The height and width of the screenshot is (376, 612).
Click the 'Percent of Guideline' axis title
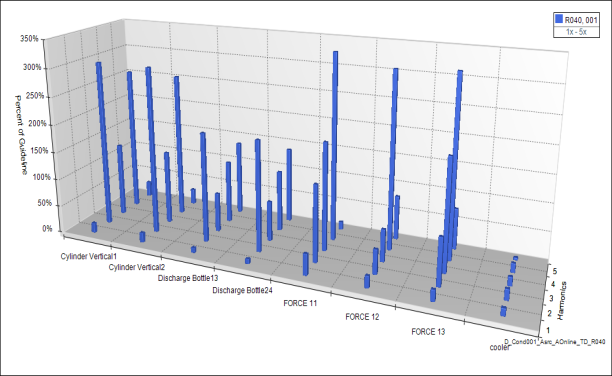click(20, 134)
